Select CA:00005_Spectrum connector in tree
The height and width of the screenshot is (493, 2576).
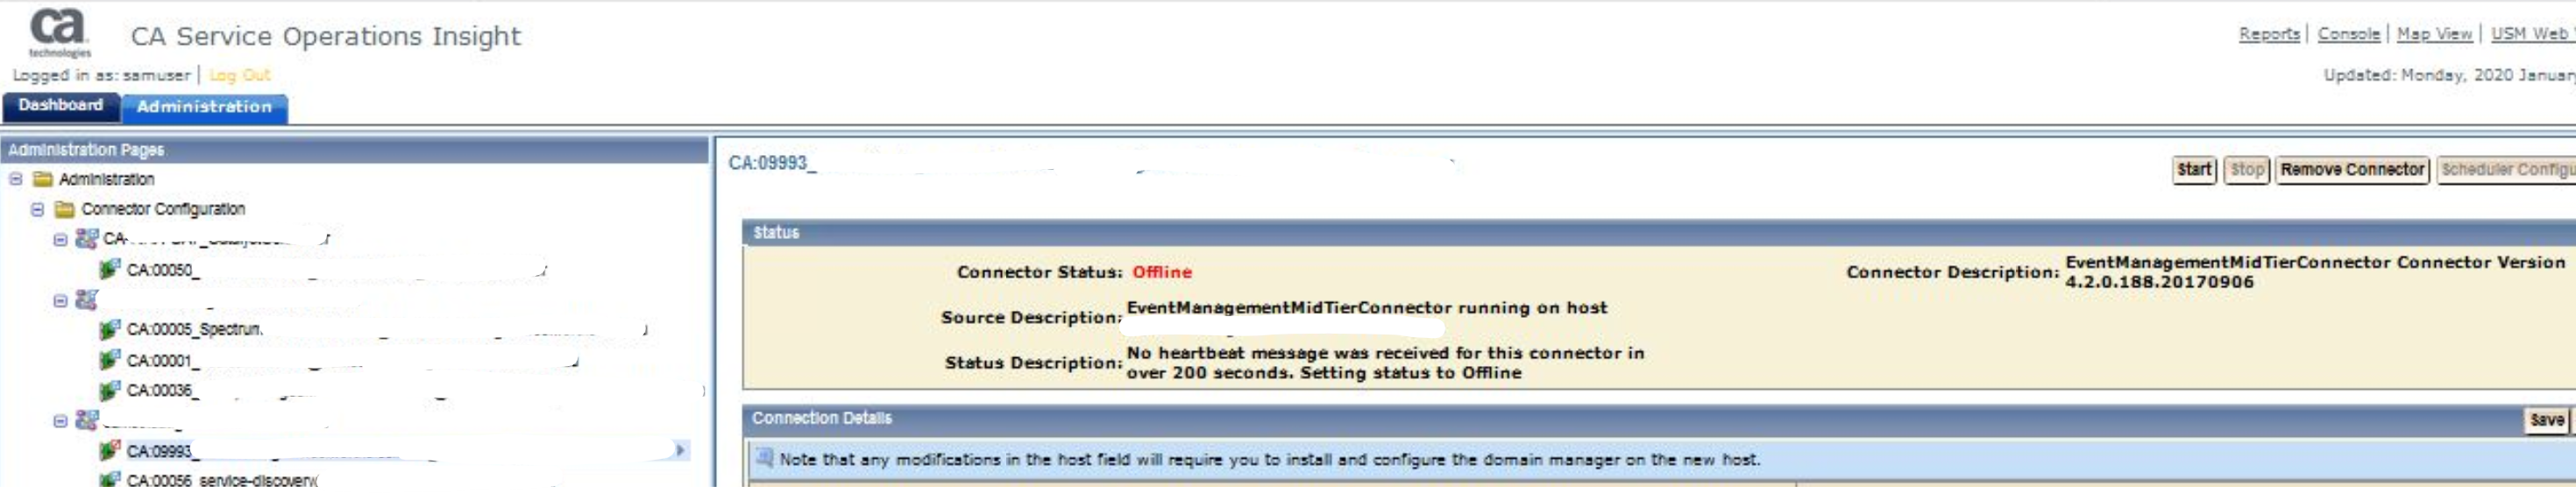pyautogui.click(x=194, y=332)
